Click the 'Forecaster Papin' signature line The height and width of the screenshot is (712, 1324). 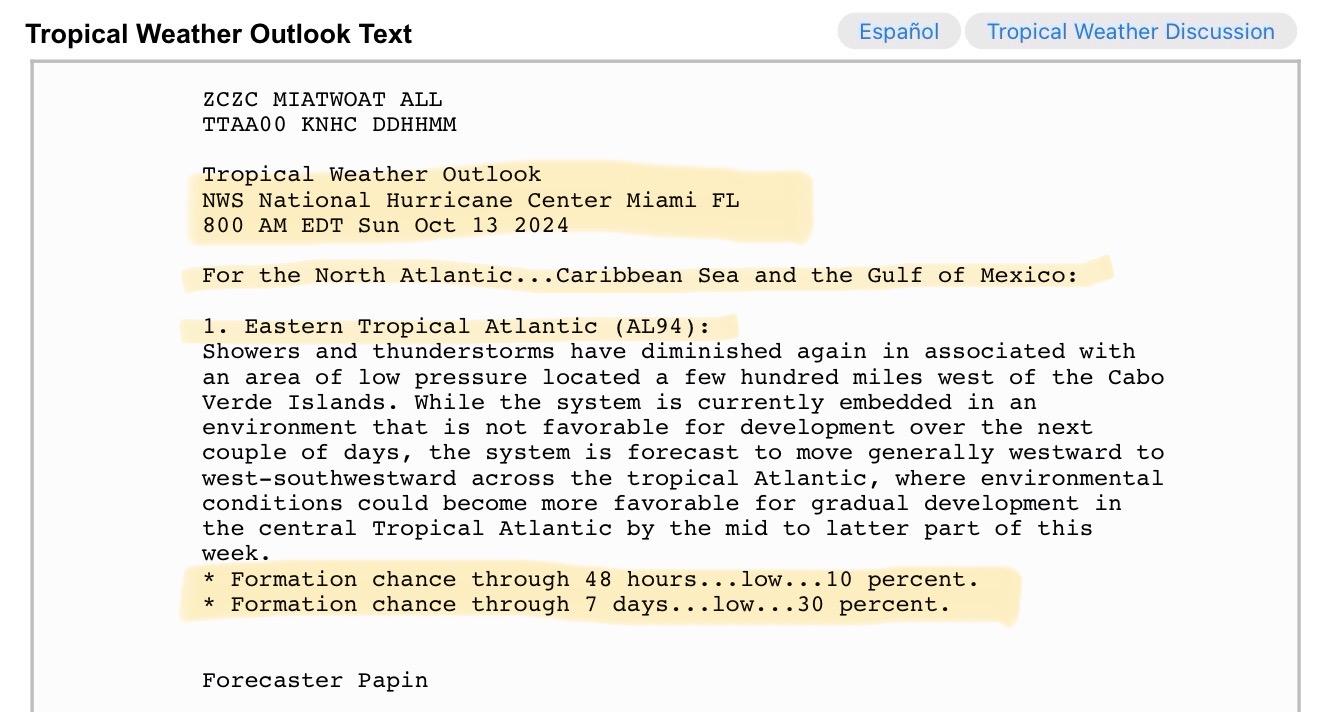(x=315, y=681)
